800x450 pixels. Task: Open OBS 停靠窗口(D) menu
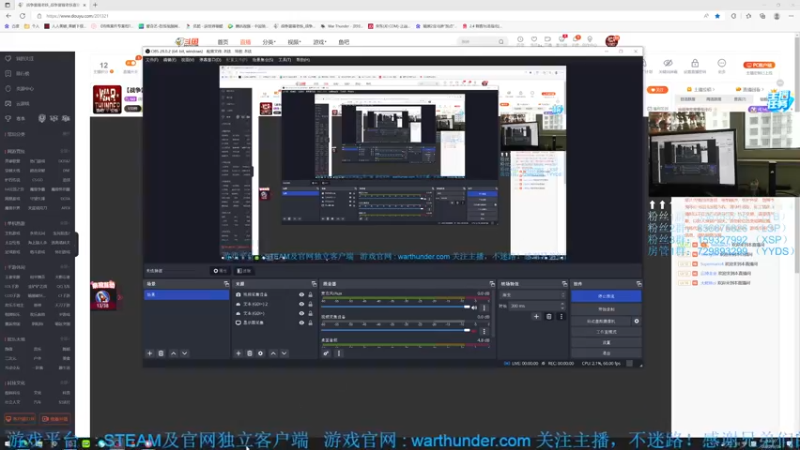(210, 60)
